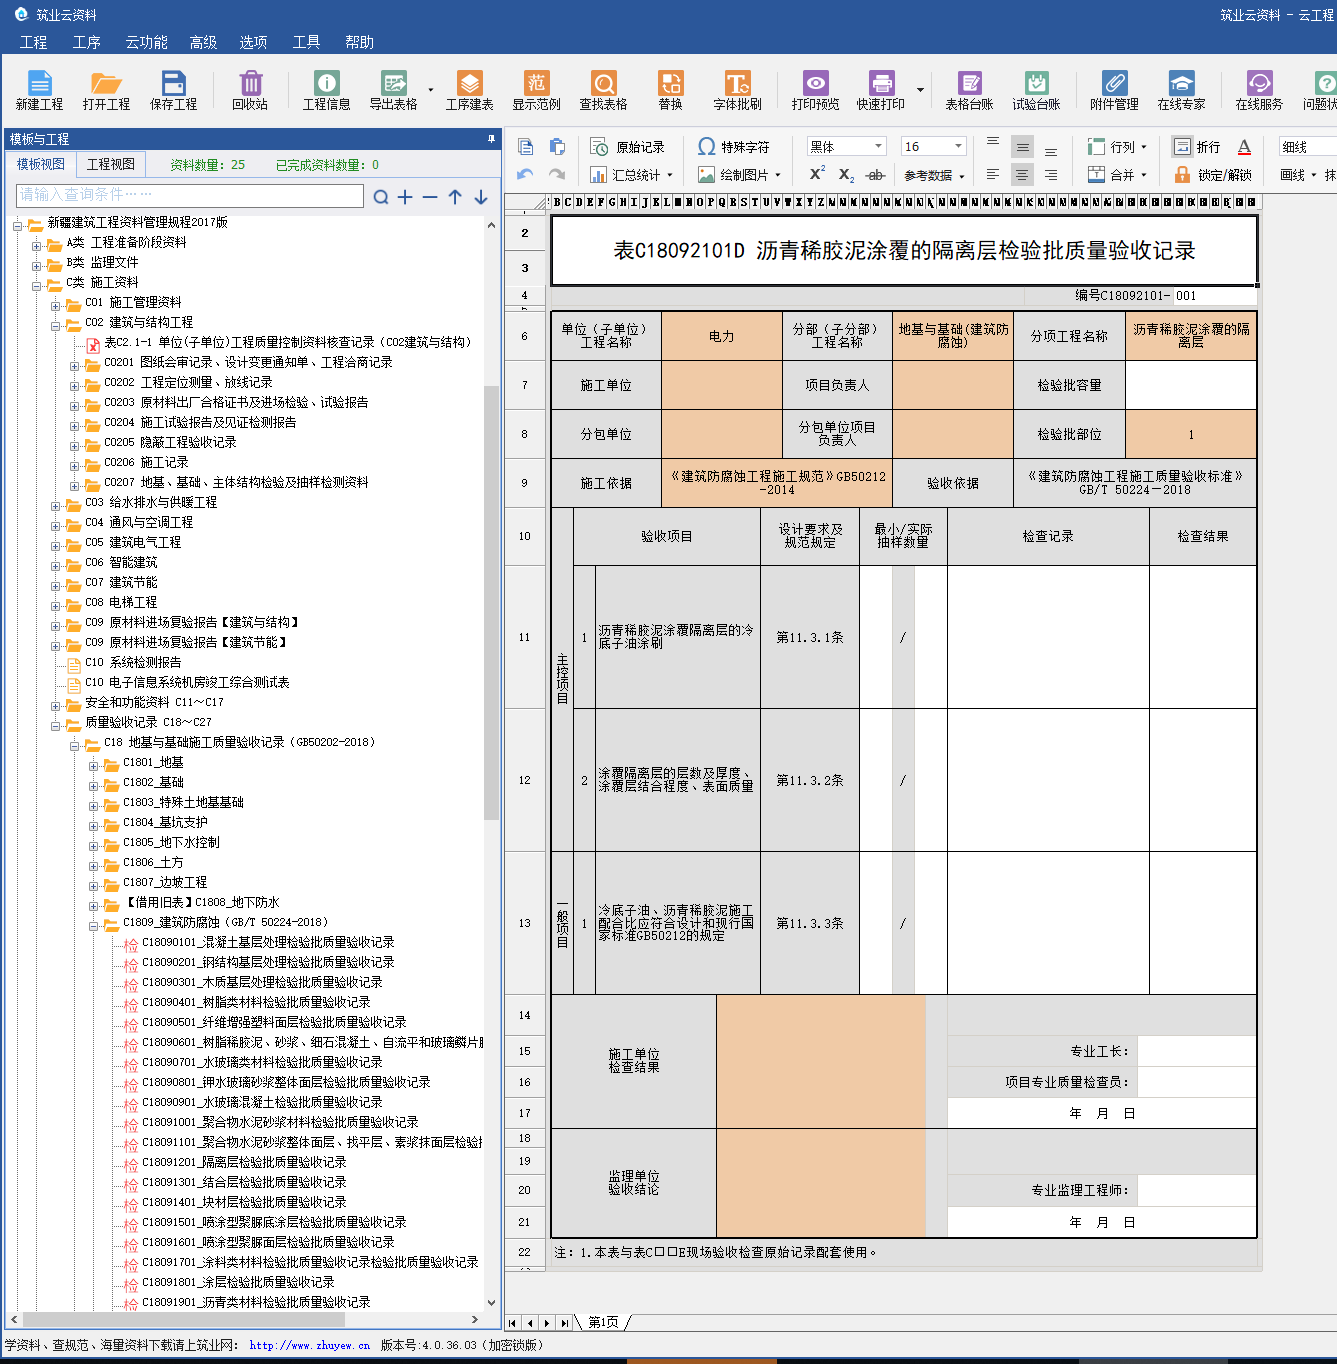
Task: Expand the C1801_地基 folder node
Action: 94,765
